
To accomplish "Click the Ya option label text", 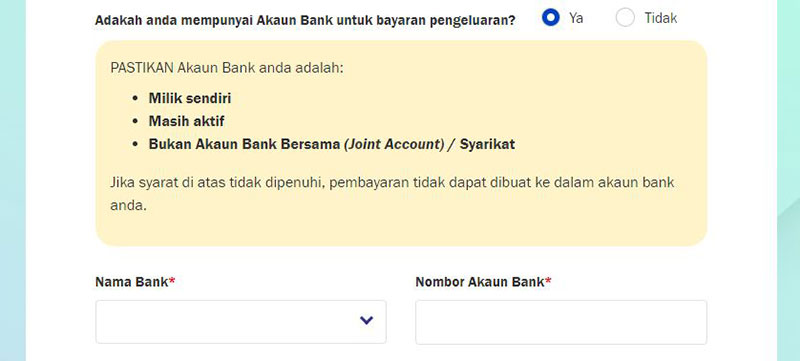I will [576, 18].
